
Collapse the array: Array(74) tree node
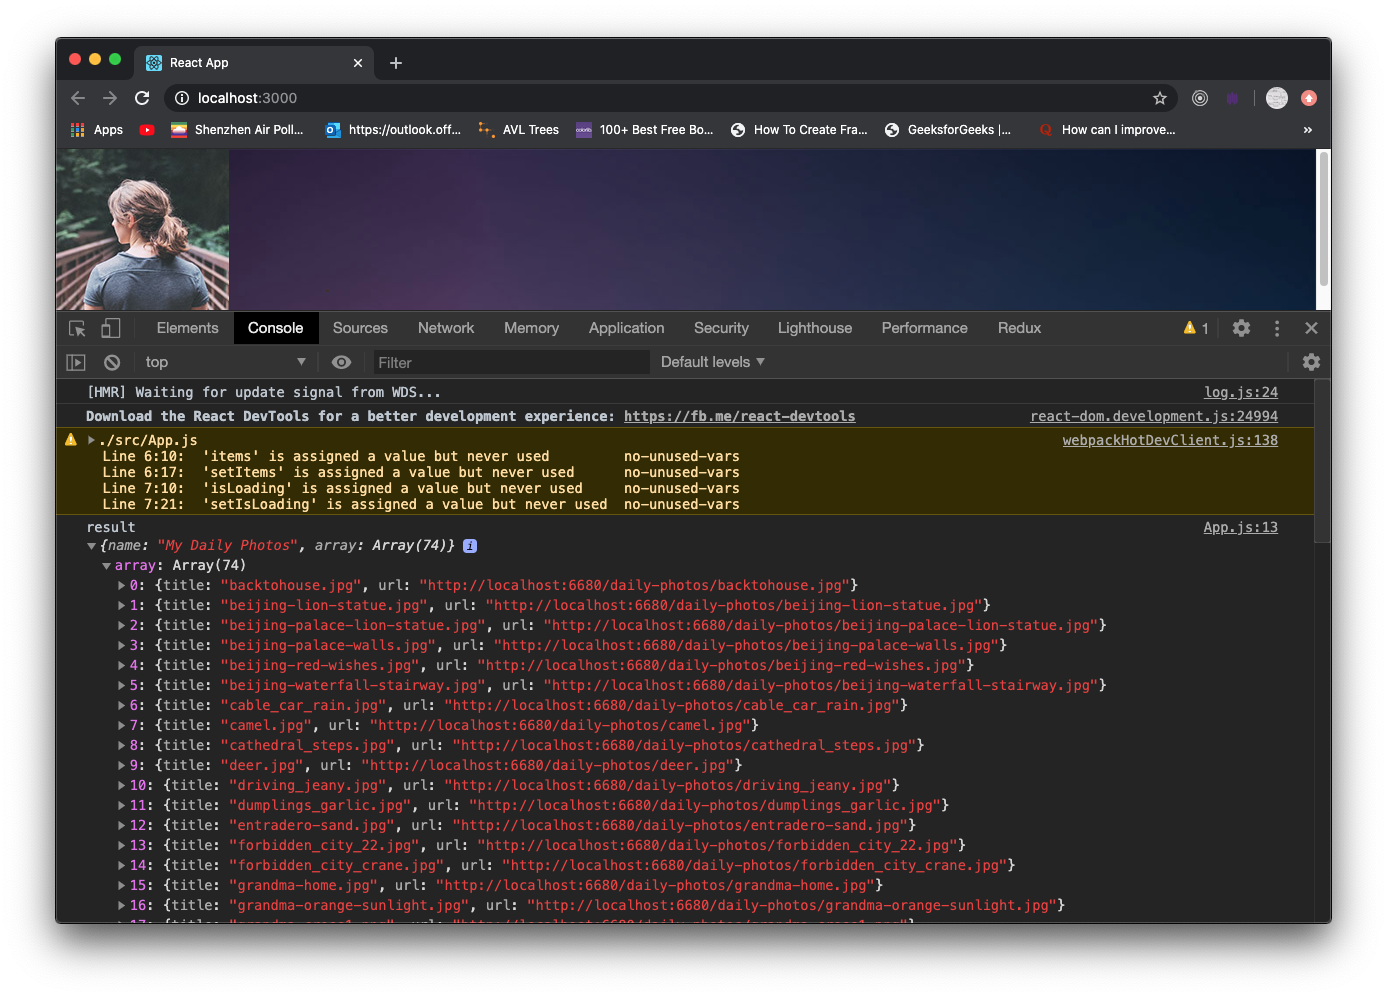click(107, 566)
